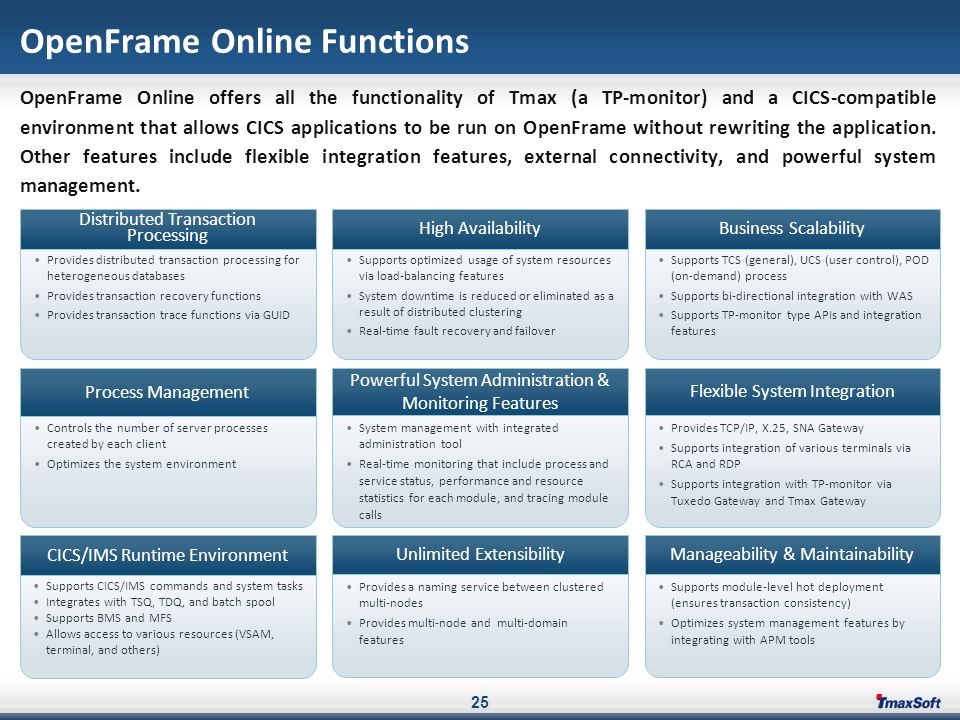Viewport: 960px width, 720px height.
Task: Click 'Provides transaction trace functions via GUID'
Action: coord(168,315)
